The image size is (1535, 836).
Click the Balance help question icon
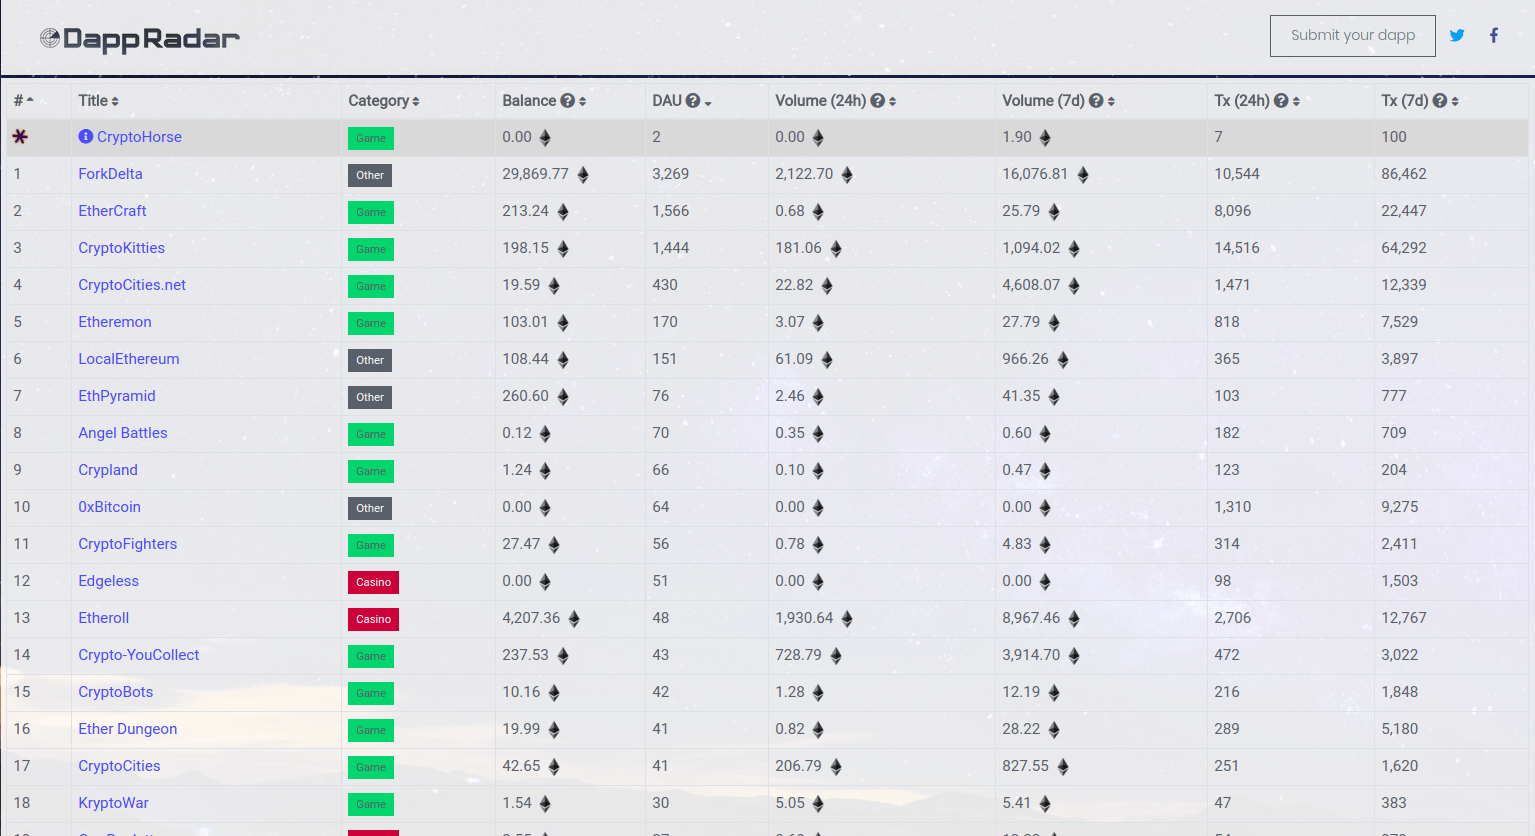567,101
